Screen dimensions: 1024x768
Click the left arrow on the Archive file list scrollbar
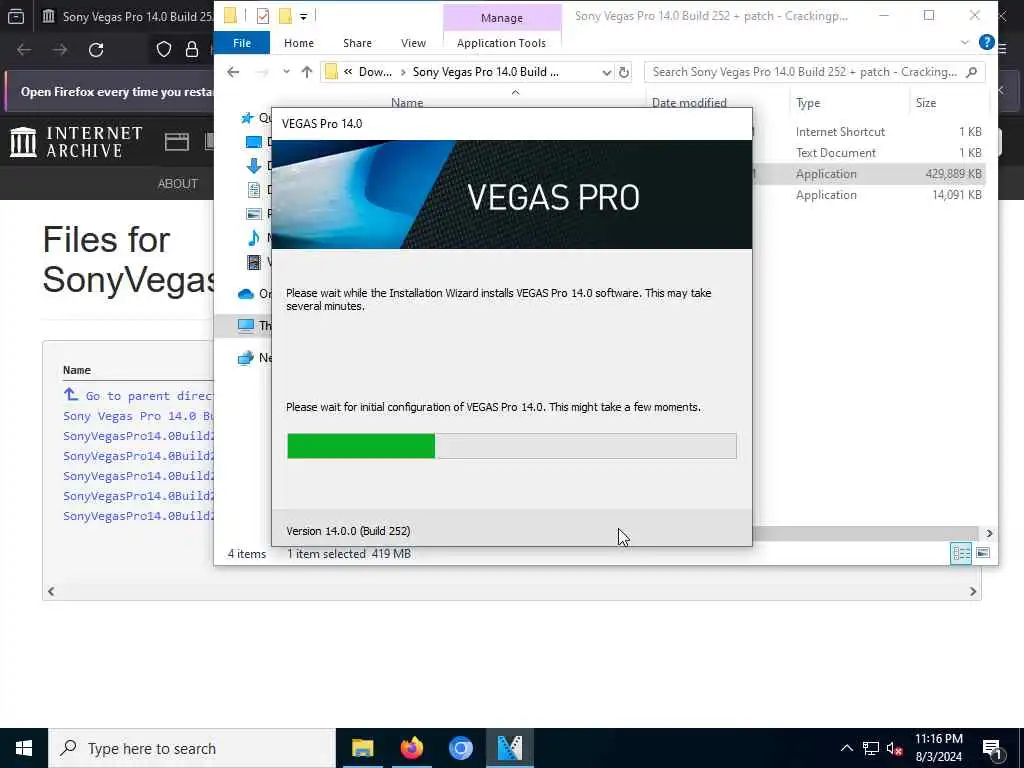point(51,591)
